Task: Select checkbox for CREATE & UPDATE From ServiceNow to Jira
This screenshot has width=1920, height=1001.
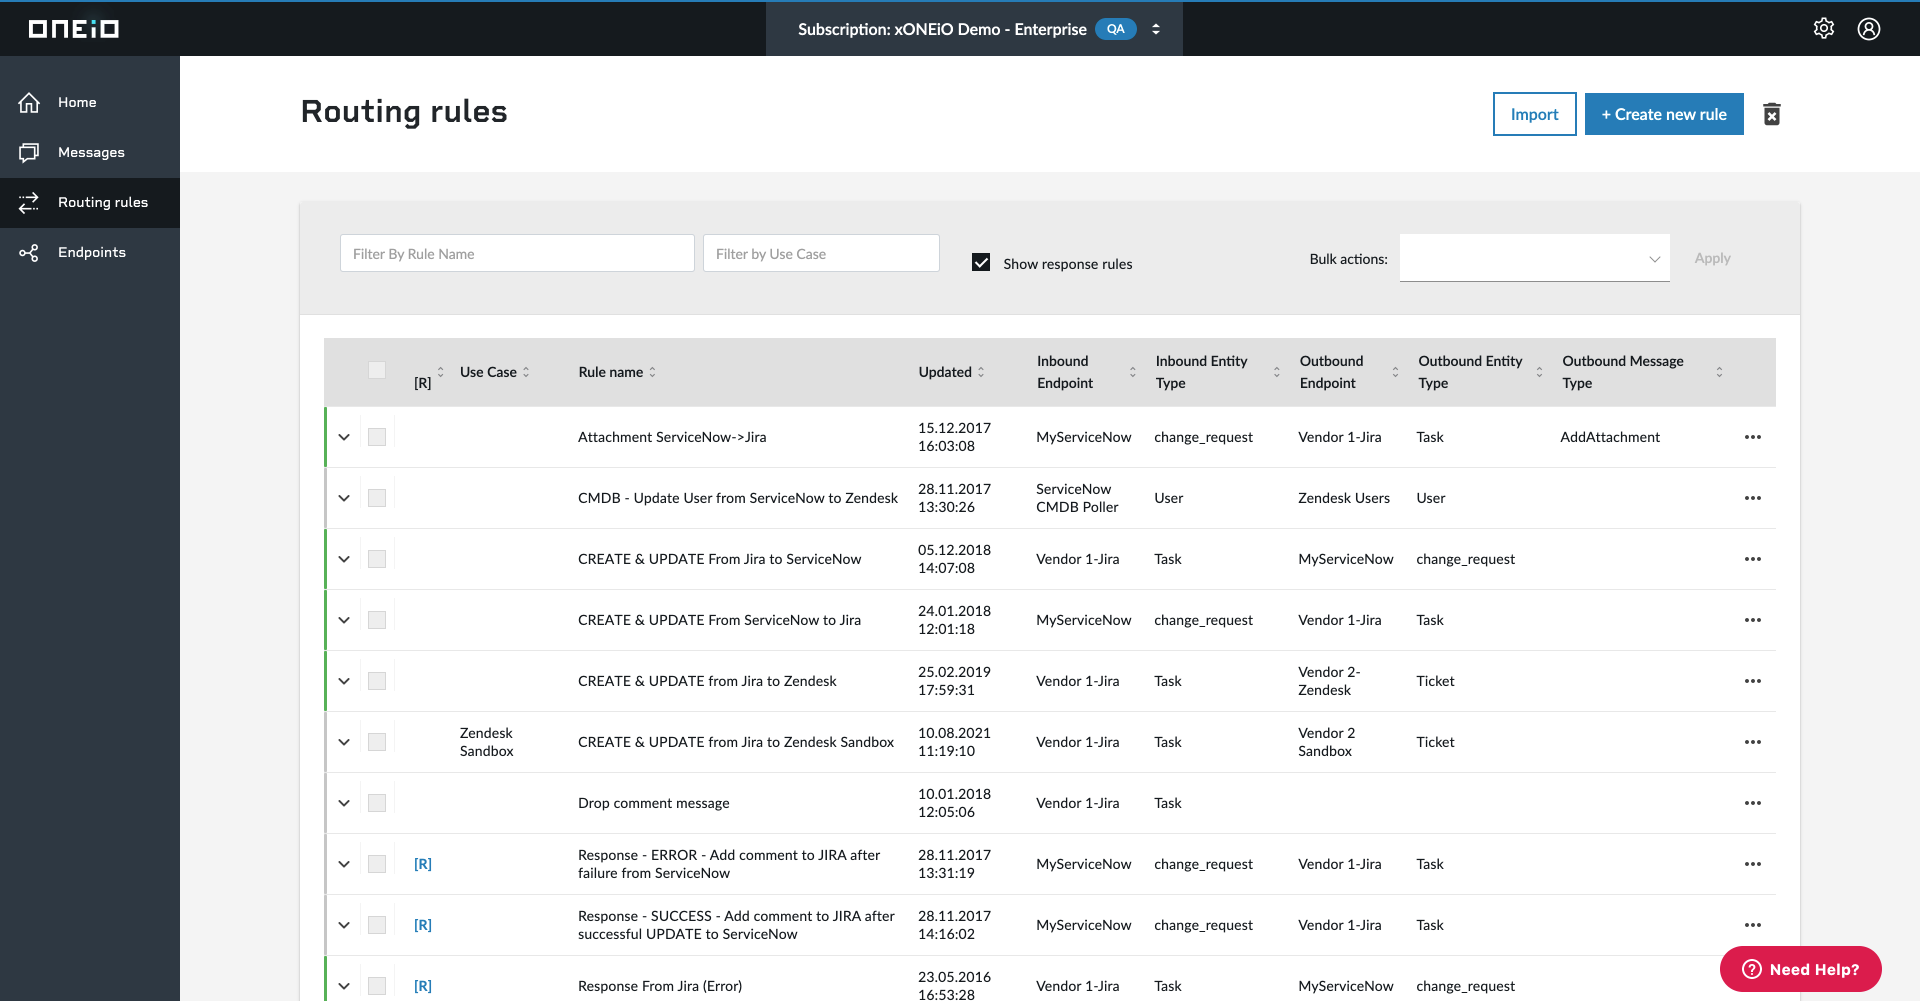Action: (377, 620)
